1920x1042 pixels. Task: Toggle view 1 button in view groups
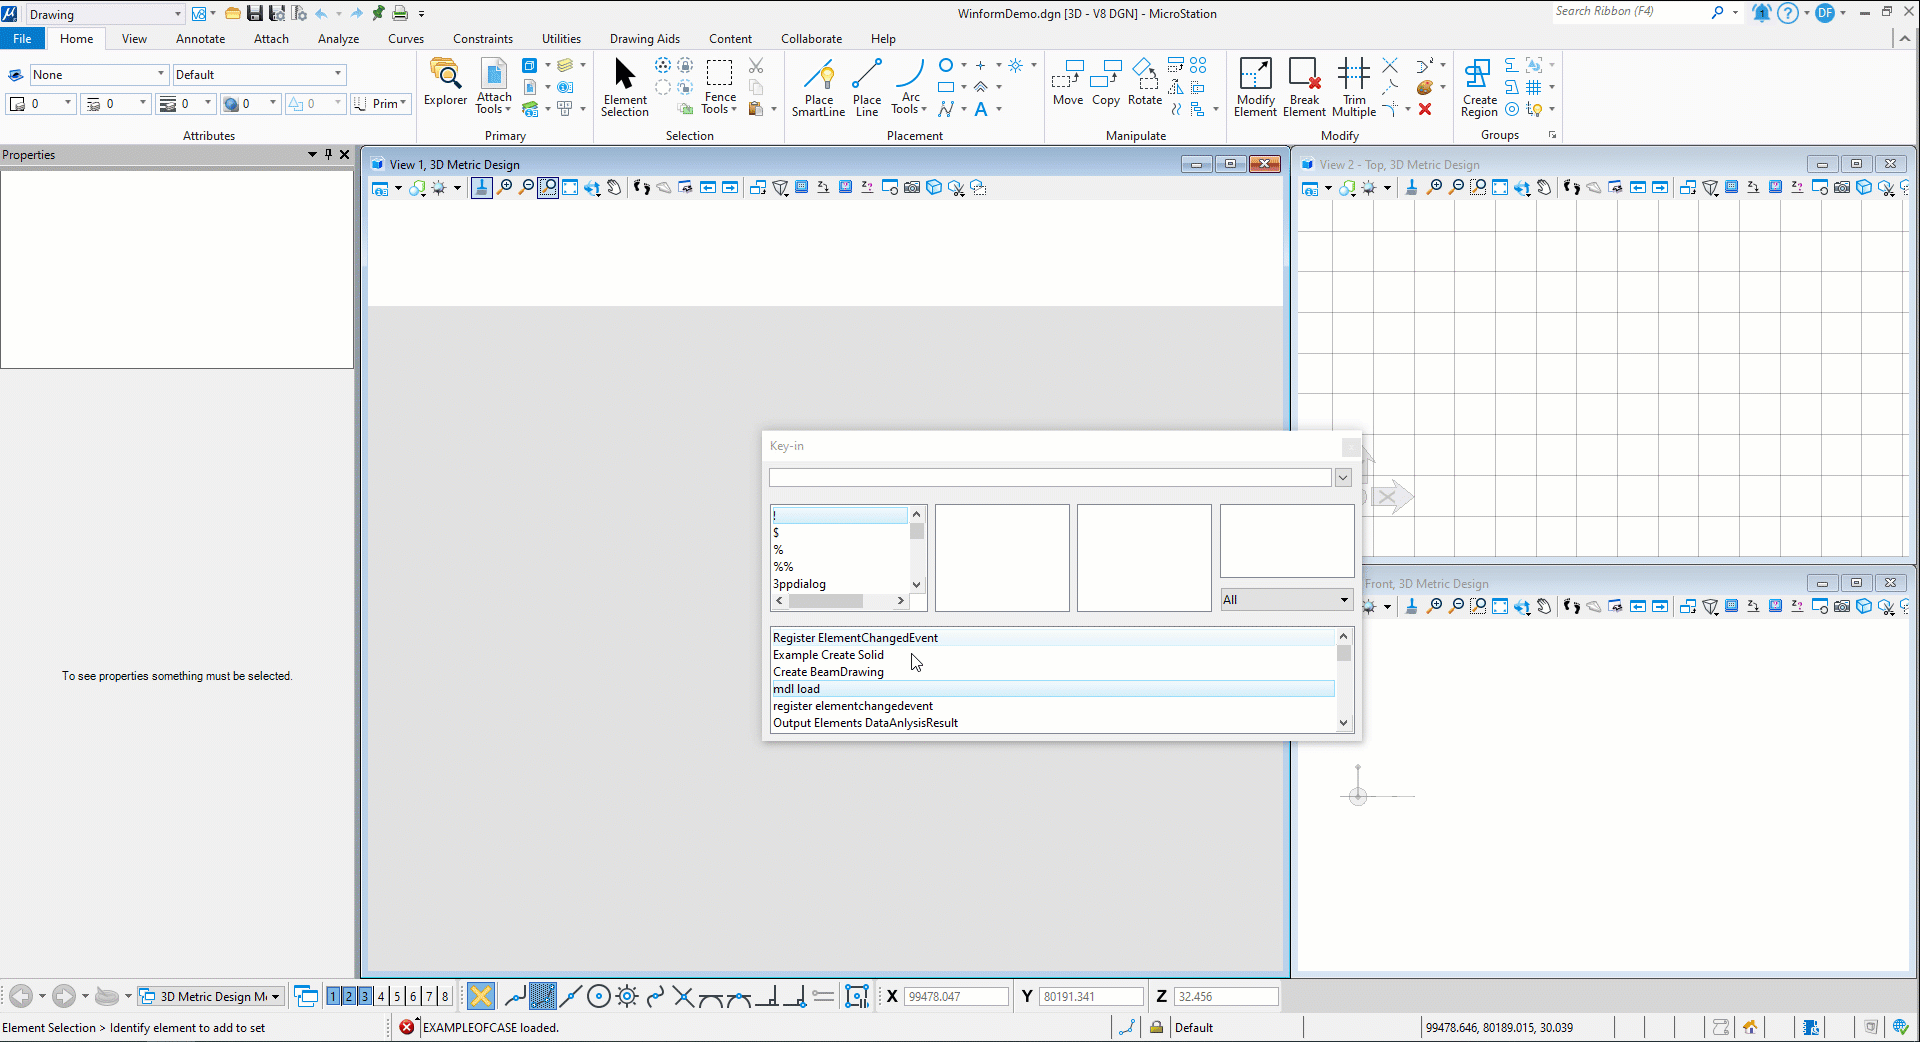click(x=333, y=996)
